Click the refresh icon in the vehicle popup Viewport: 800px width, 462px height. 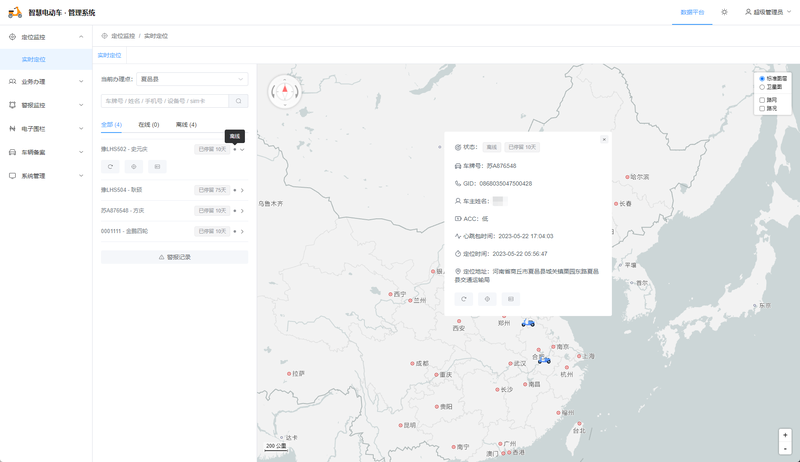(x=464, y=299)
